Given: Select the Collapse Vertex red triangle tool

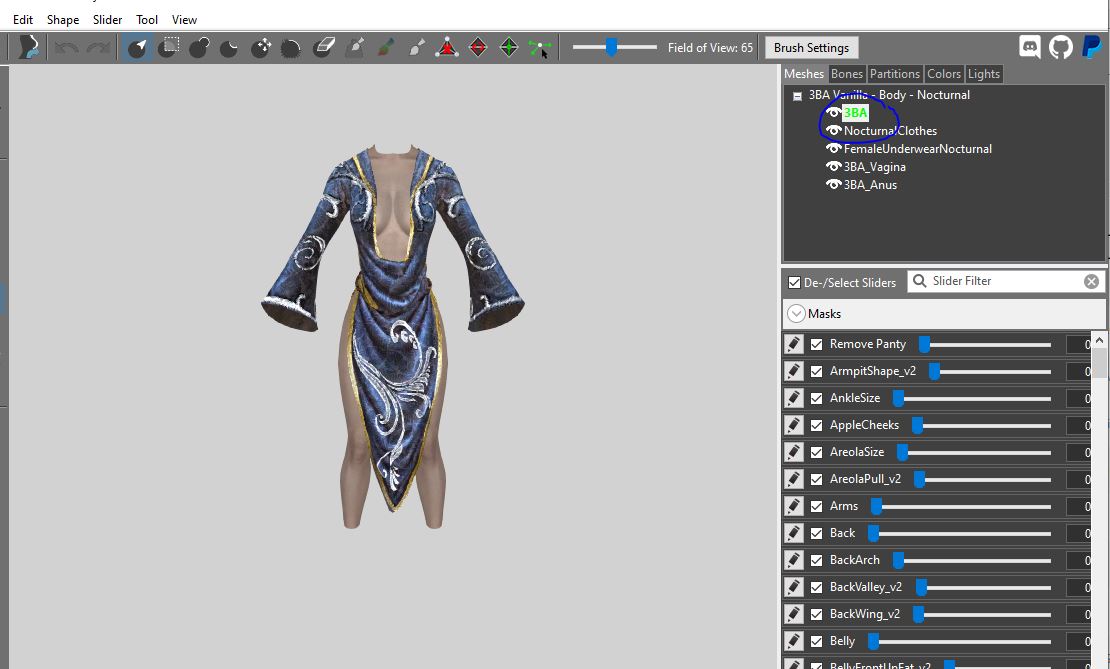Looking at the screenshot, I should point(447,47).
